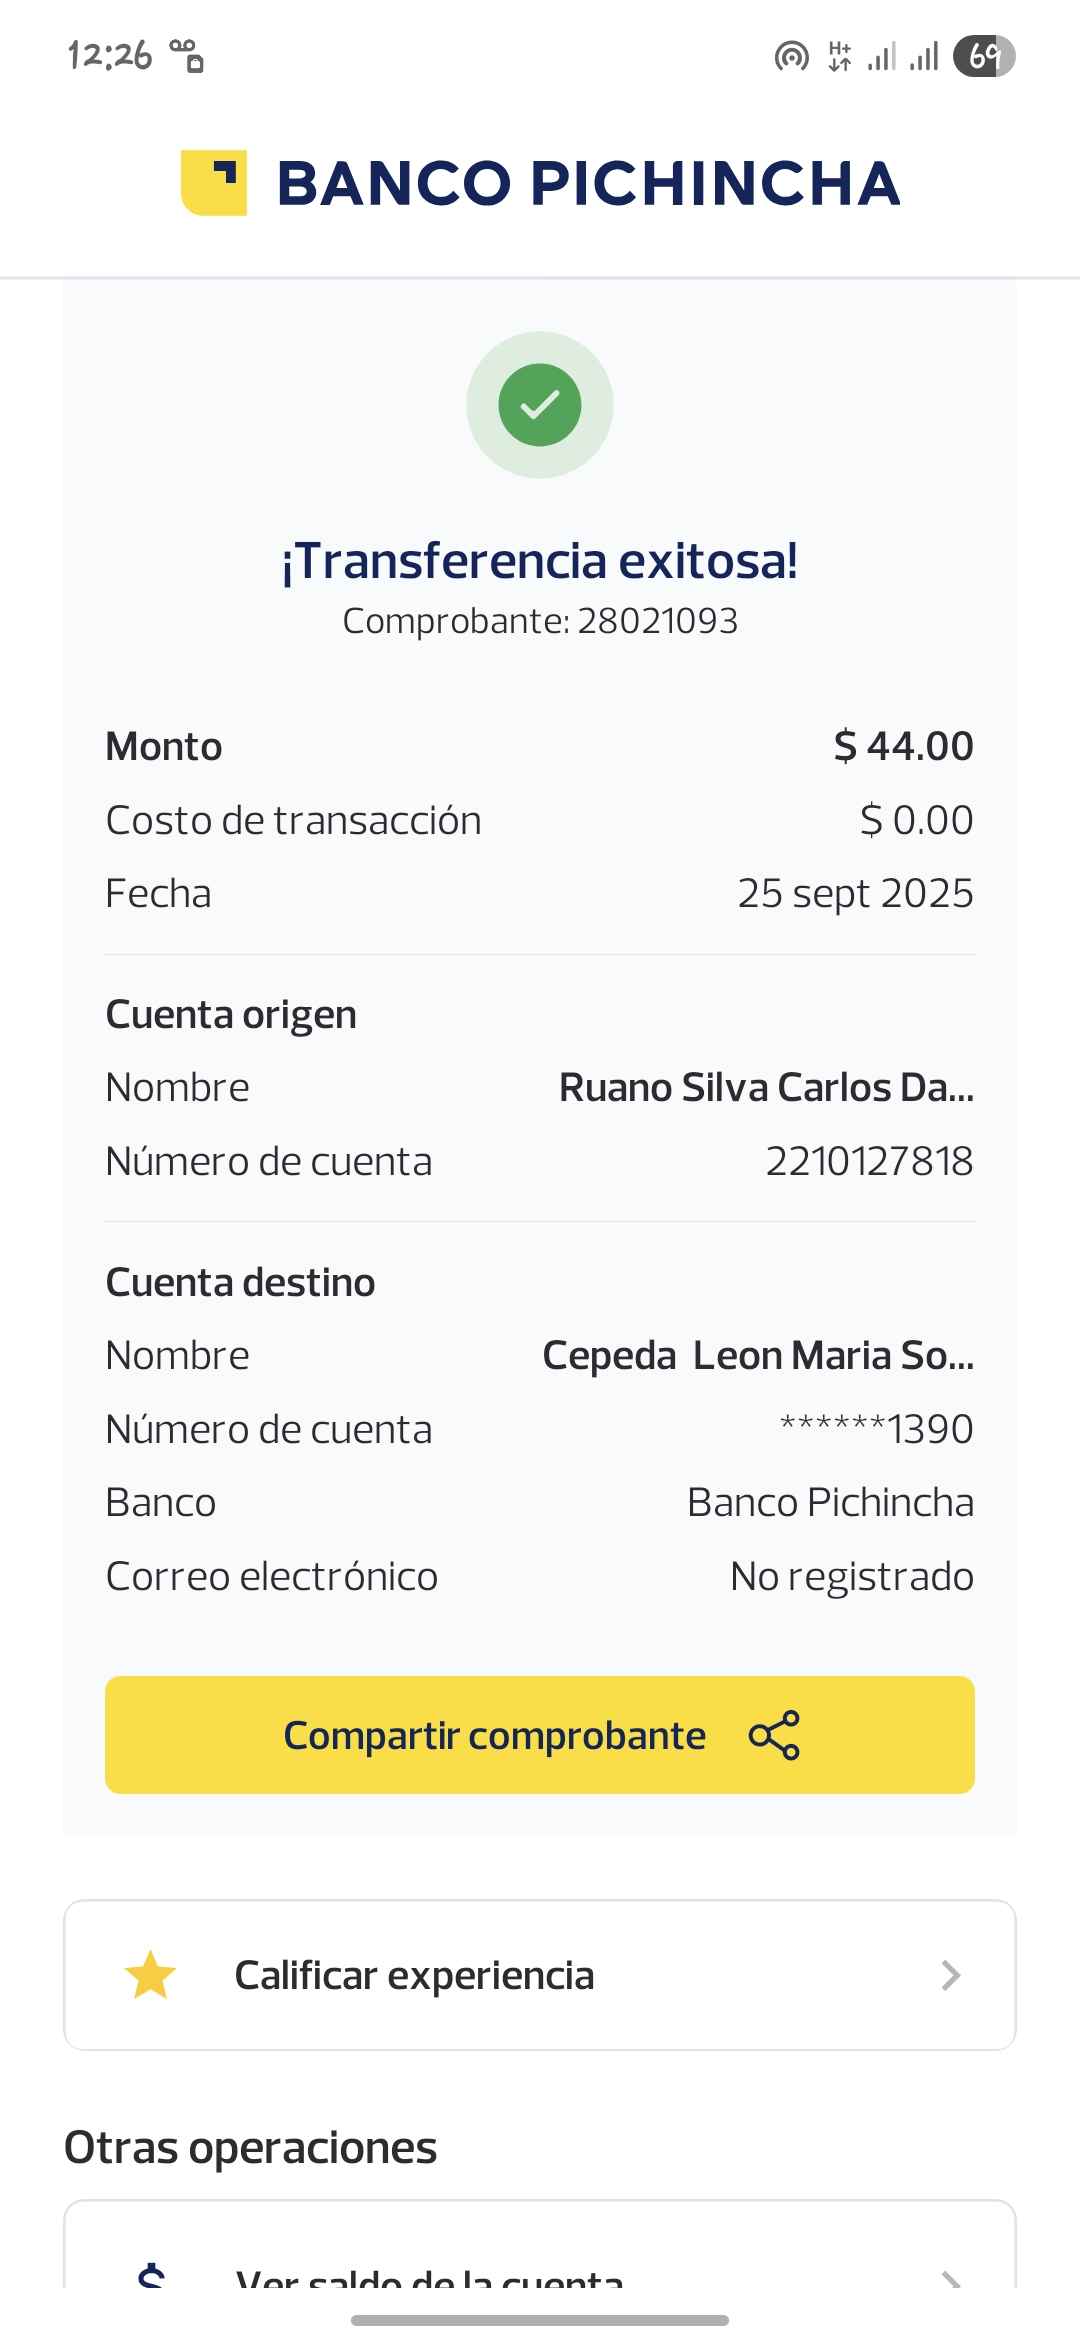Tap the green success checkmark icon
Image resolution: width=1080 pixels, height=2340 pixels.
pyautogui.click(x=540, y=405)
